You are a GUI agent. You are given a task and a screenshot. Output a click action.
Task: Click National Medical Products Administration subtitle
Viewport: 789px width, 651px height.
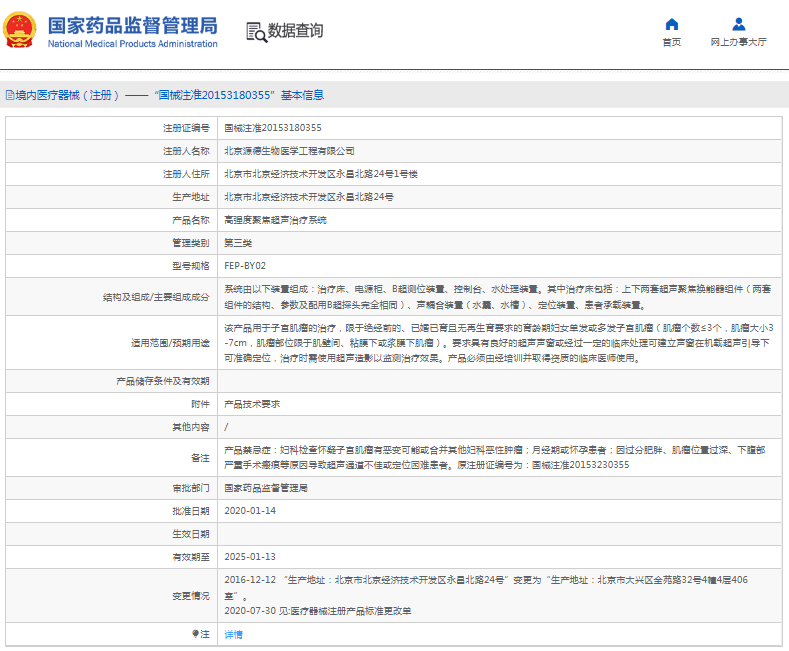pyautogui.click(x=132, y=44)
